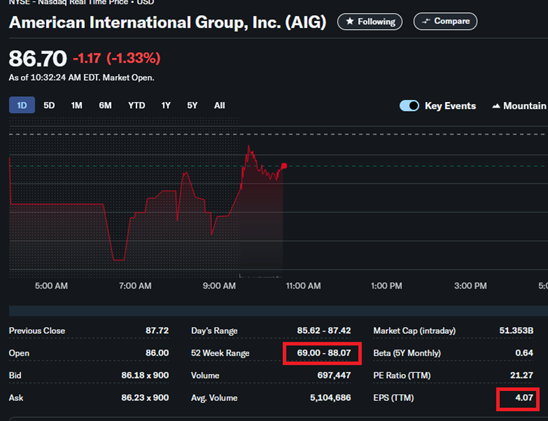Click the 7:00 AM axis label
548x421 pixels.
(x=135, y=286)
